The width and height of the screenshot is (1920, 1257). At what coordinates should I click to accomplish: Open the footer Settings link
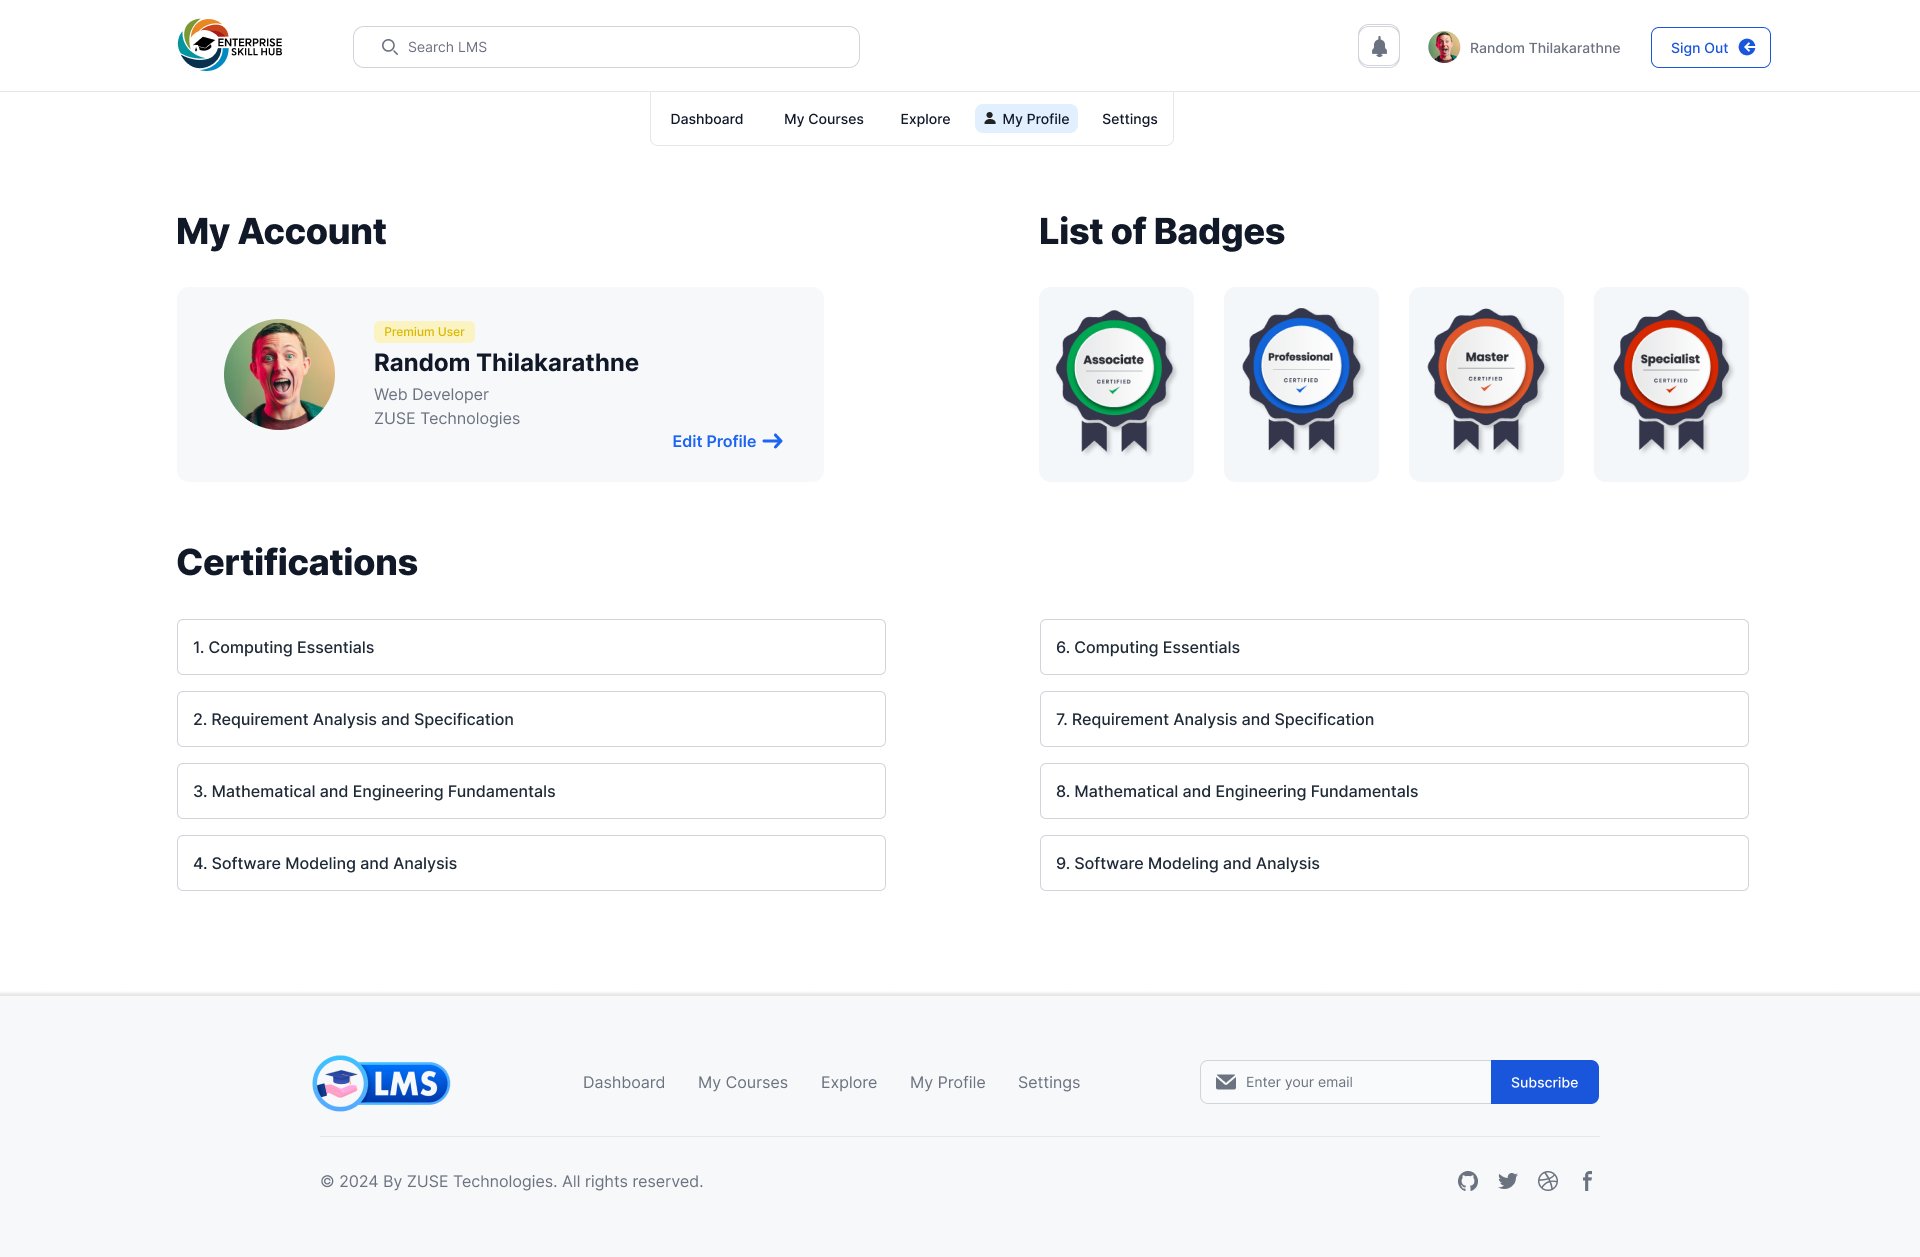pos(1049,1082)
